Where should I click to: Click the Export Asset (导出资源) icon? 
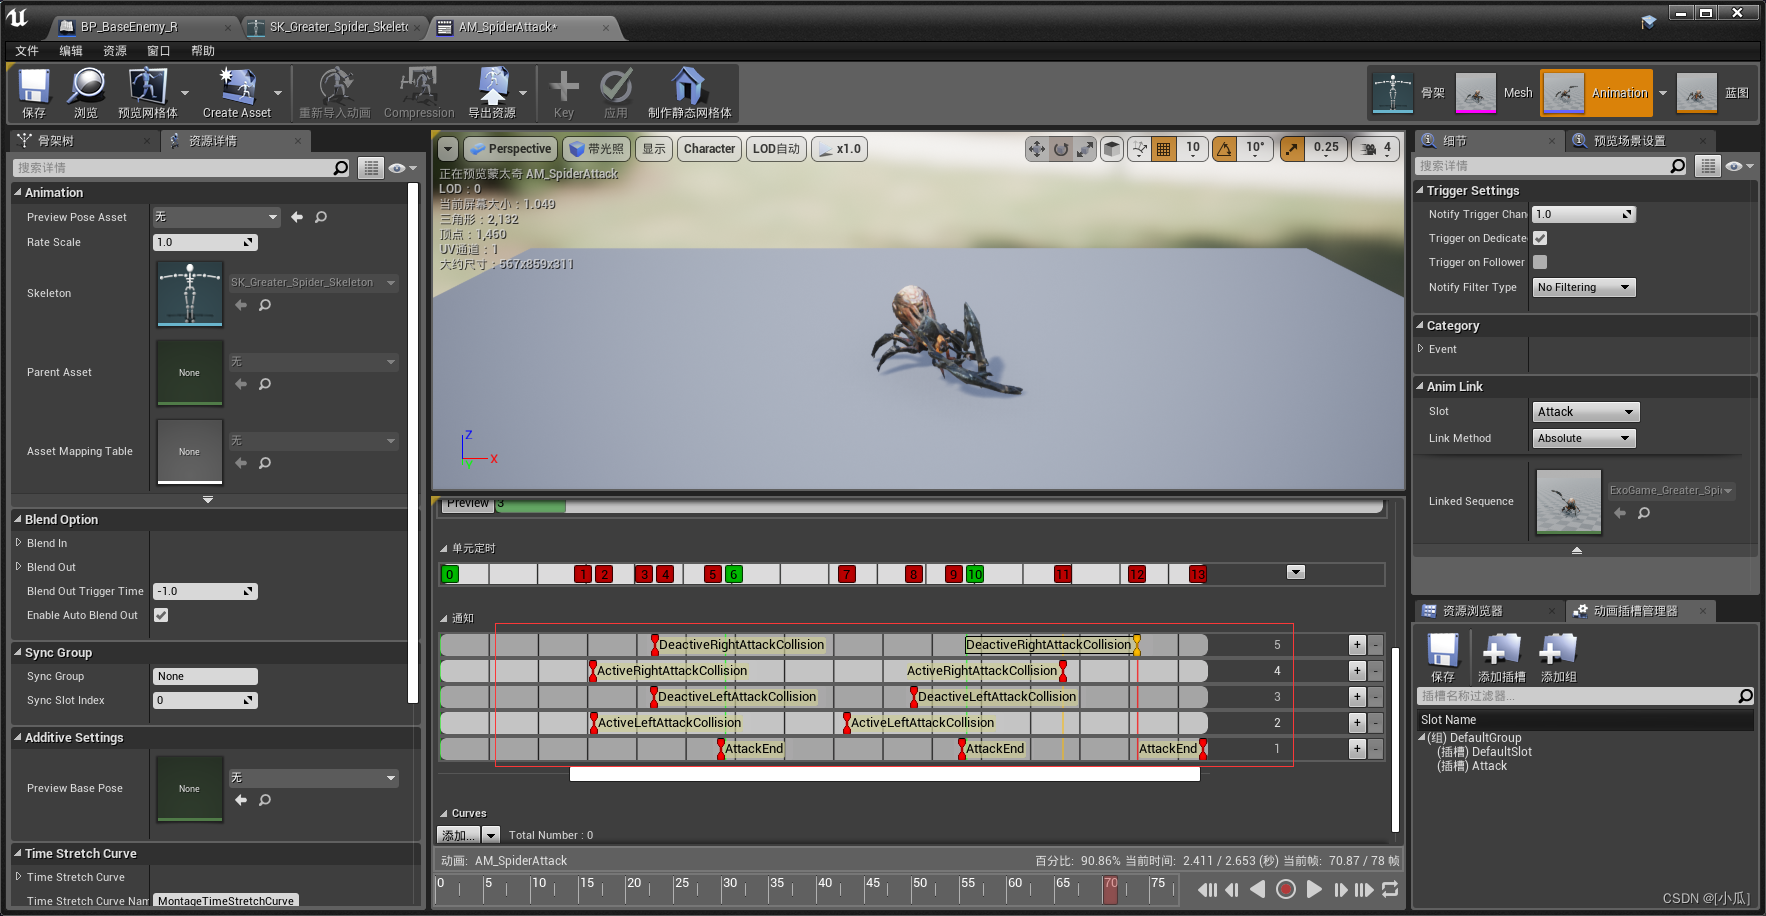point(492,94)
